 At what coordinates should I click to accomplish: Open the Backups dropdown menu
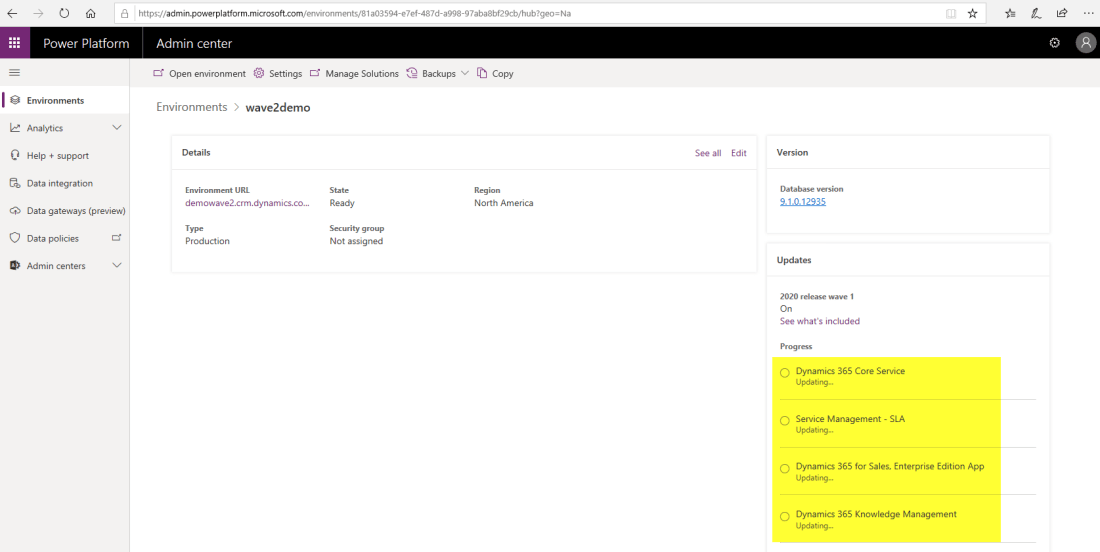[x=464, y=73]
